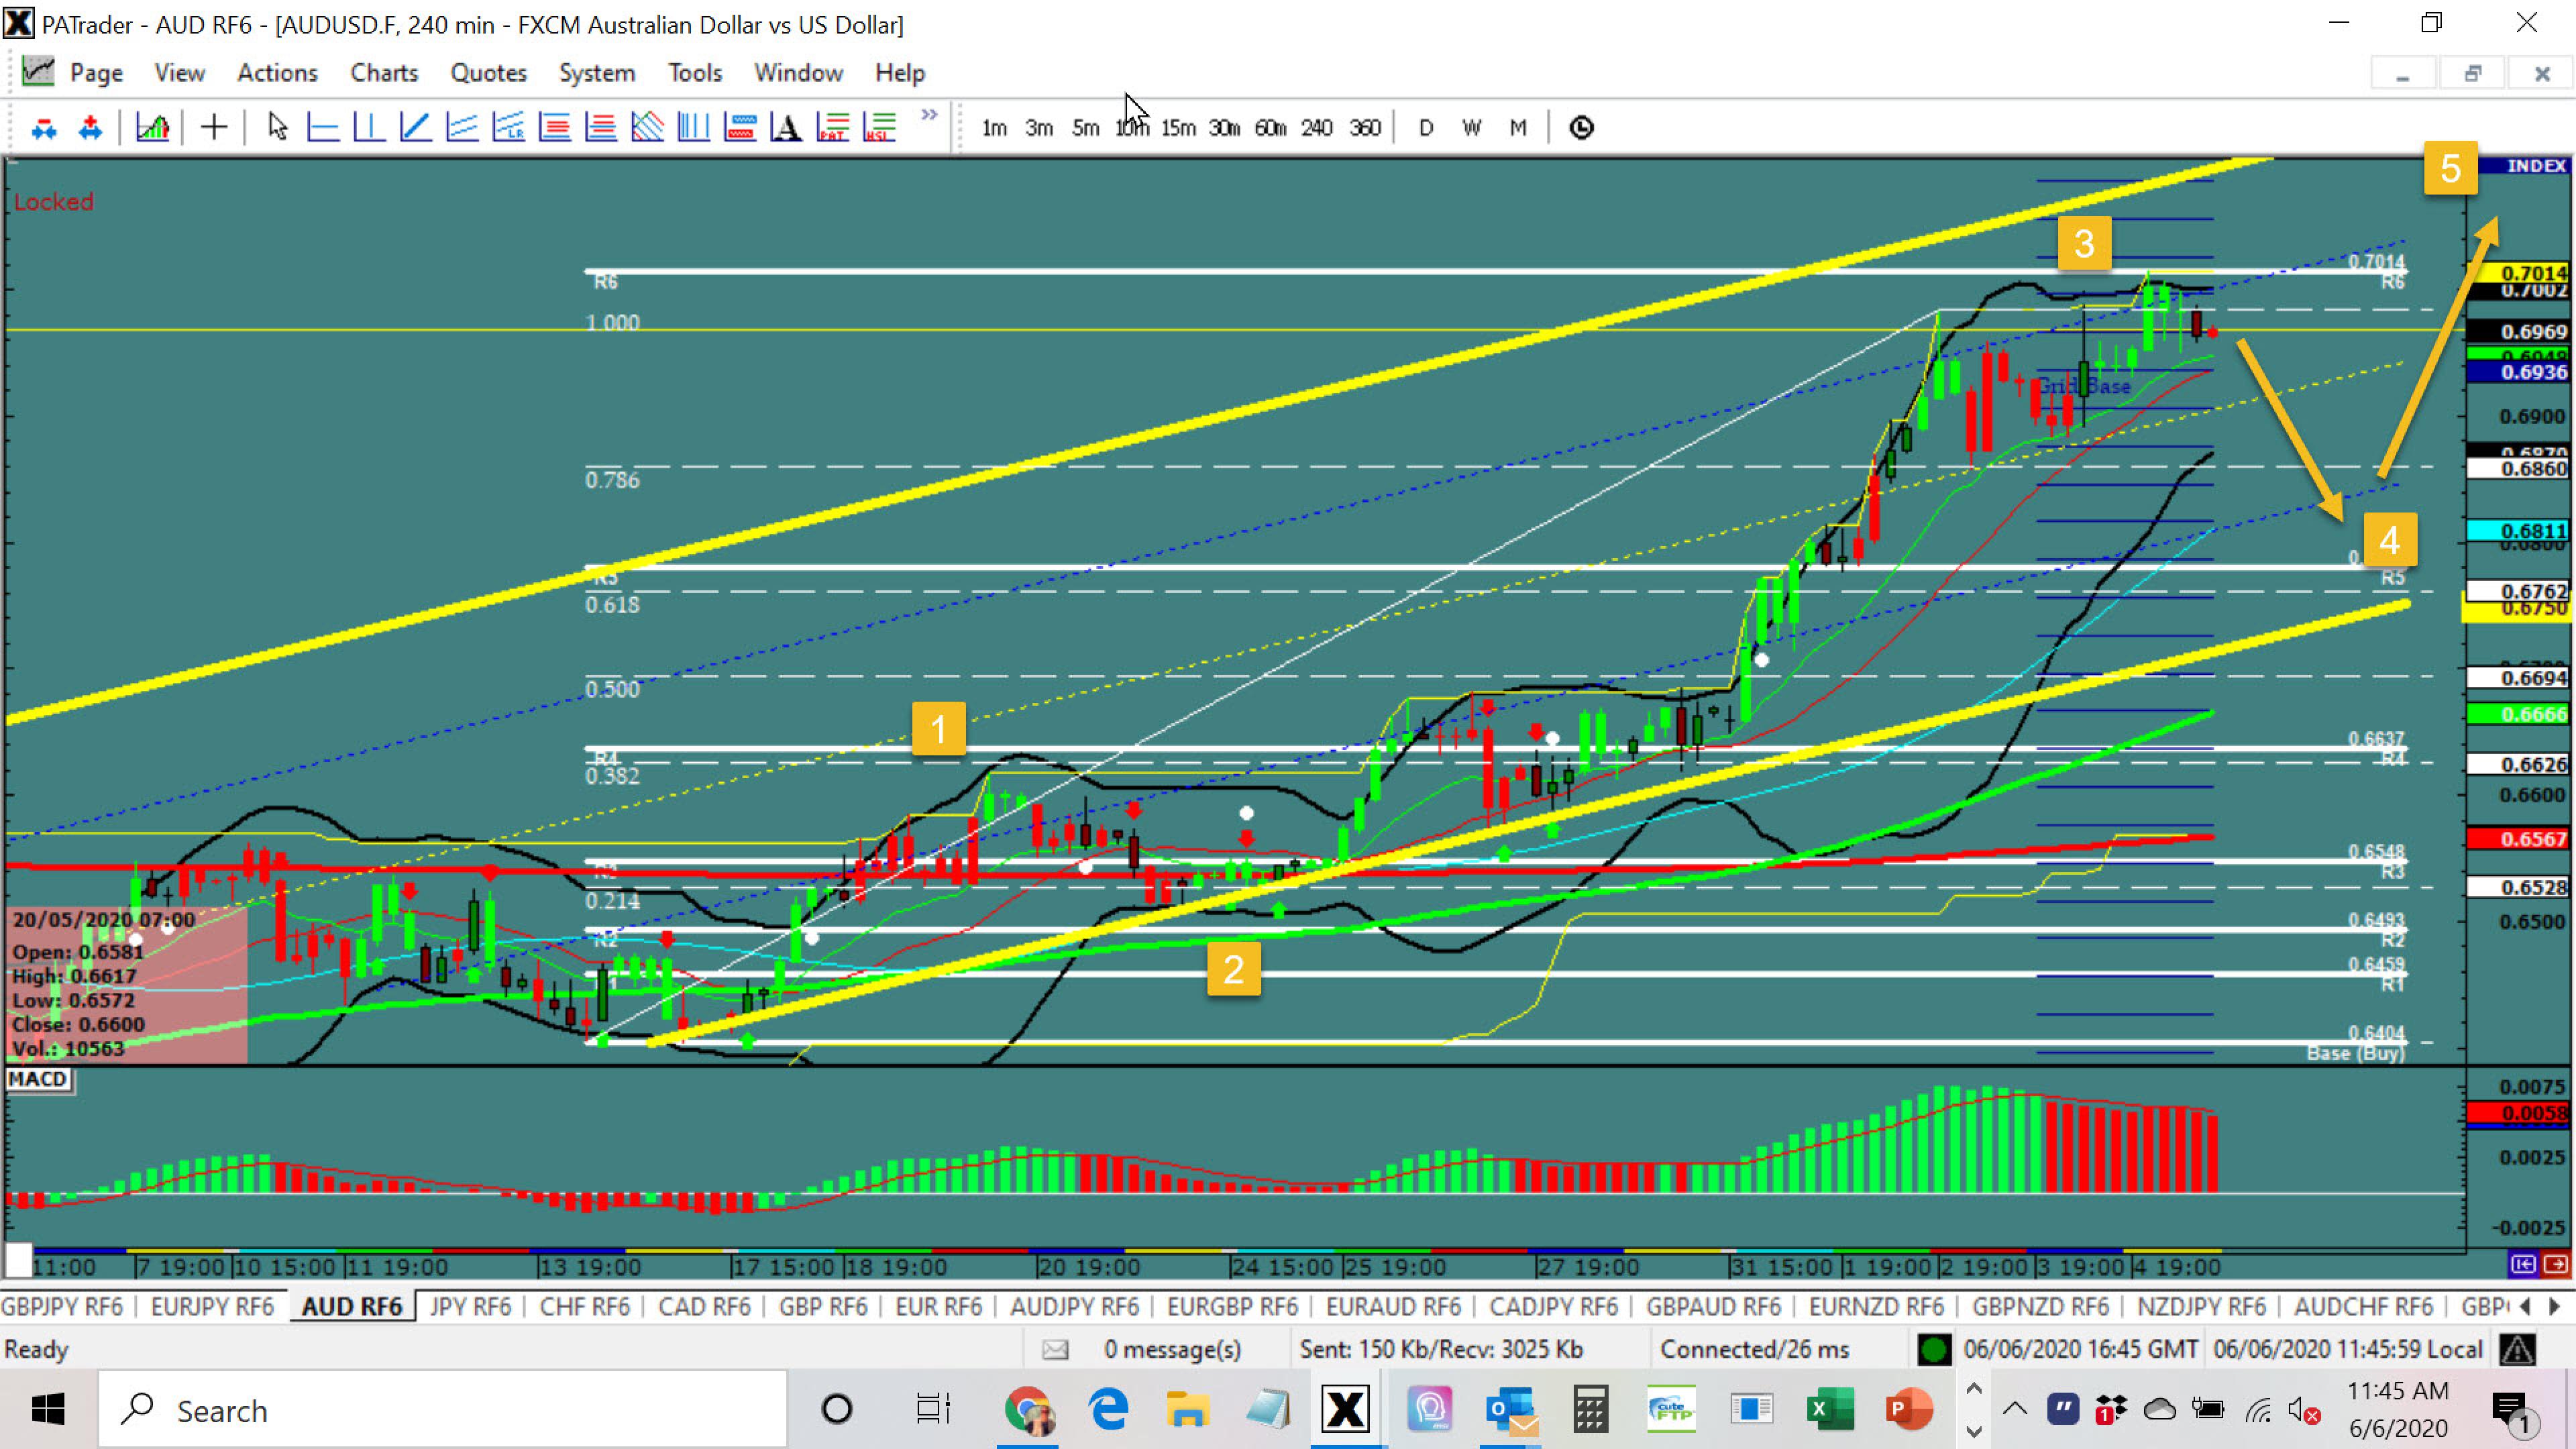Screen dimensions: 2576x1449
Task: Click the MACD indicator label
Action: click(x=38, y=1079)
